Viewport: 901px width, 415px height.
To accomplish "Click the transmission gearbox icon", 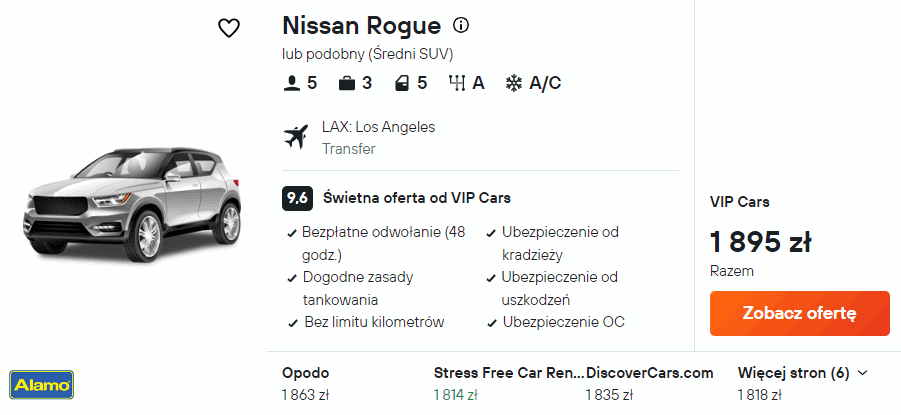I will pyautogui.click(x=458, y=83).
